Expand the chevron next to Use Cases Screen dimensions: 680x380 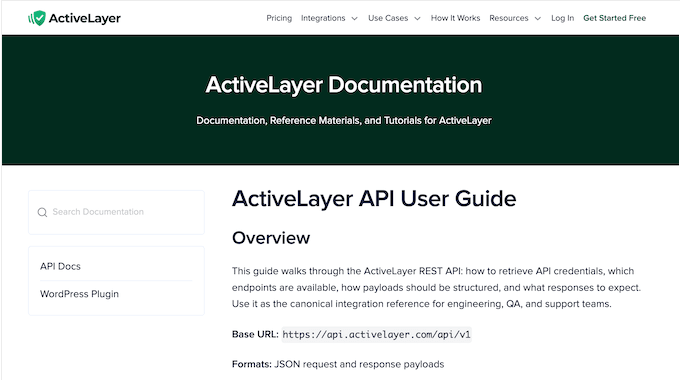click(x=417, y=19)
